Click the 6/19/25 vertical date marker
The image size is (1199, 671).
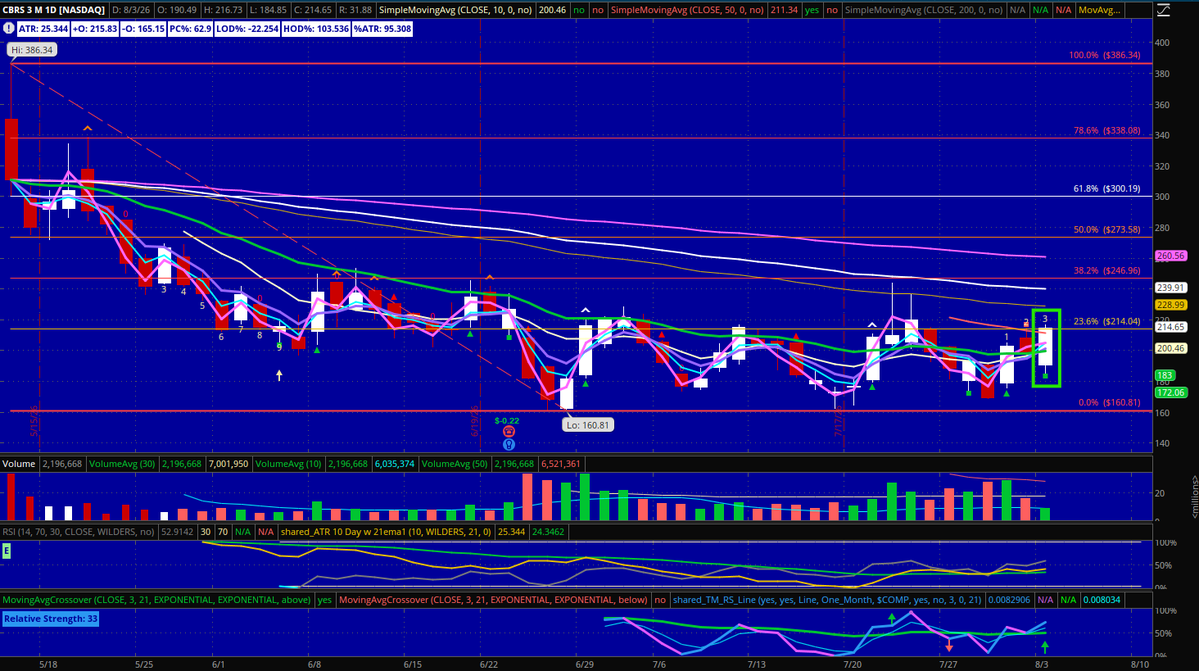tap(474, 423)
